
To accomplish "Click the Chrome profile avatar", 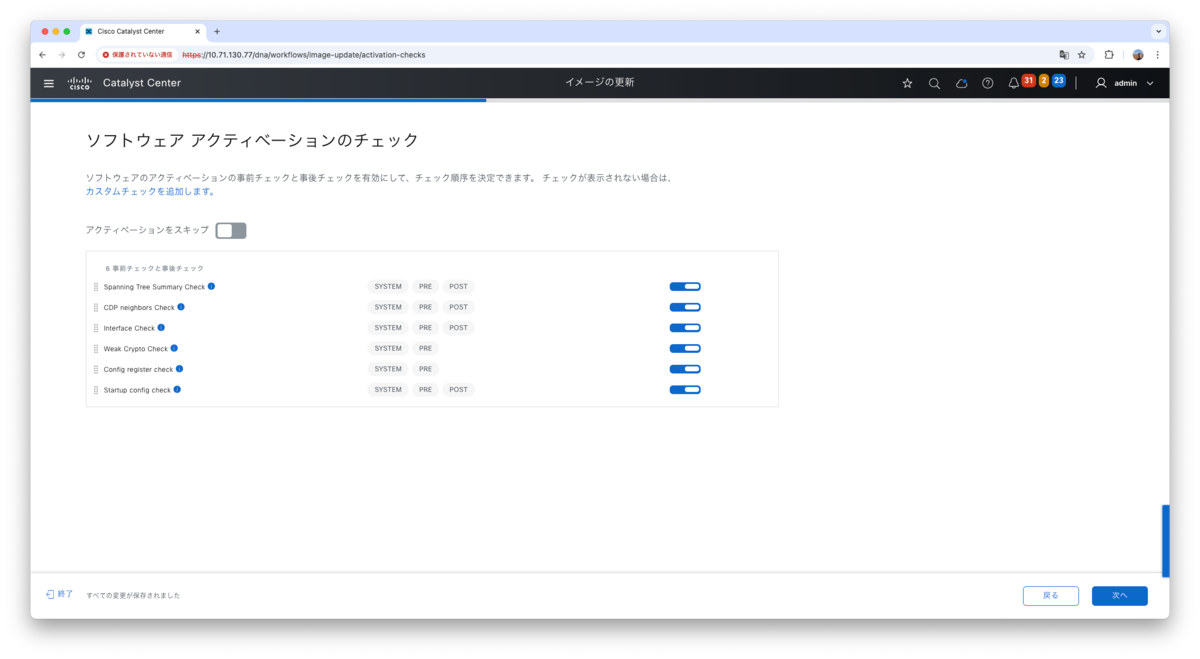I will click(x=1138, y=54).
